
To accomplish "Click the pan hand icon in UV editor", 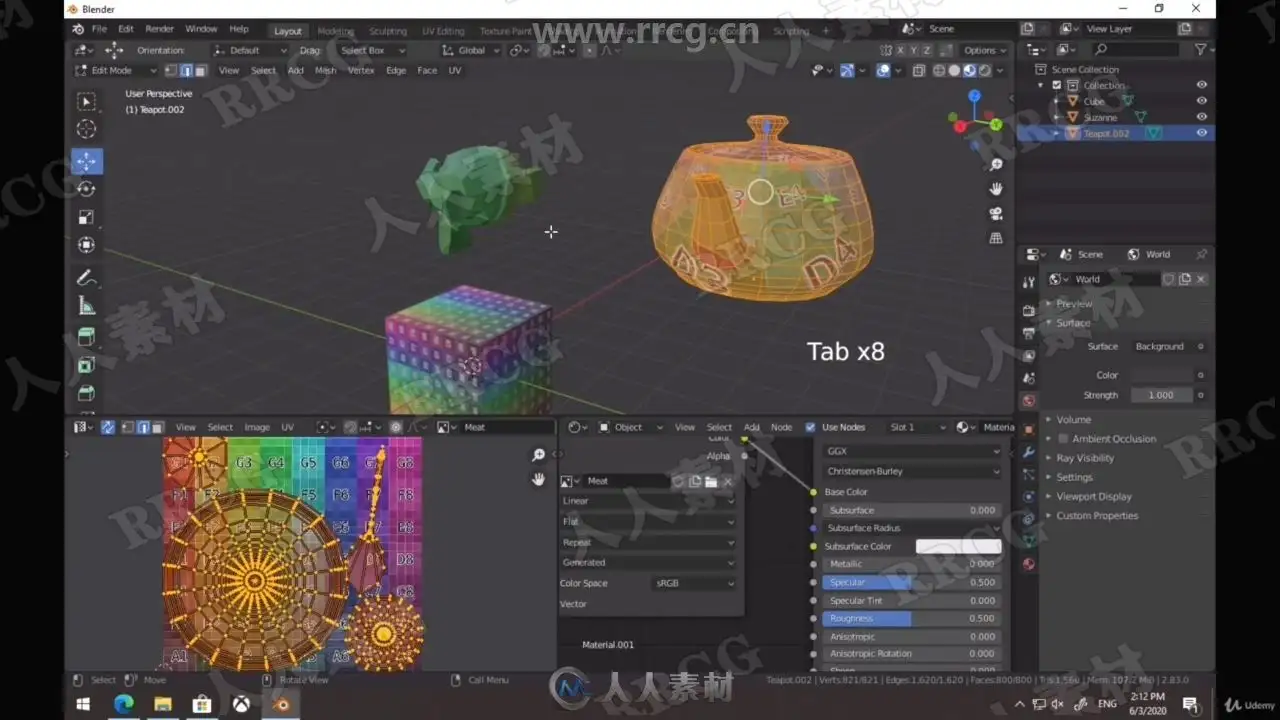I will point(539,479).
